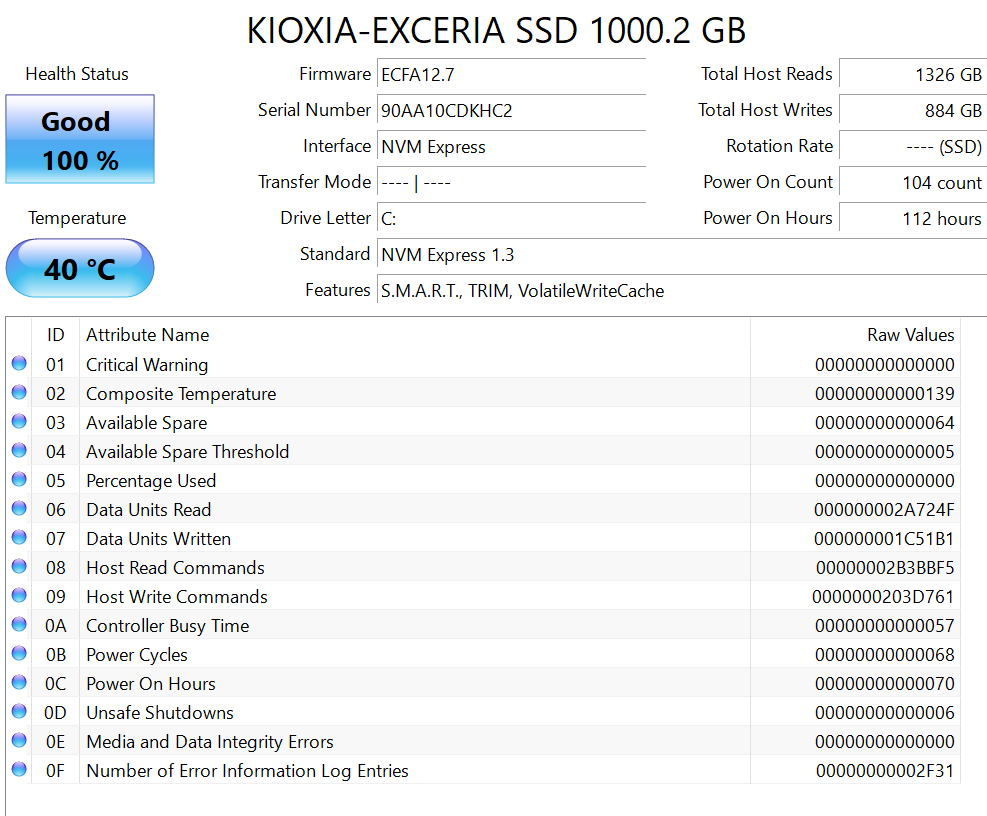Click the Power On Hours value 112 hours
Viewport: 987px width, 816px height.
pyautogui.click(x=913, y=218)
